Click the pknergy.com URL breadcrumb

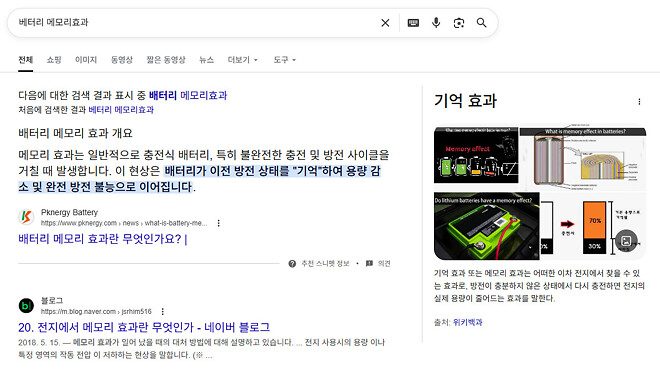coord(124,223)
